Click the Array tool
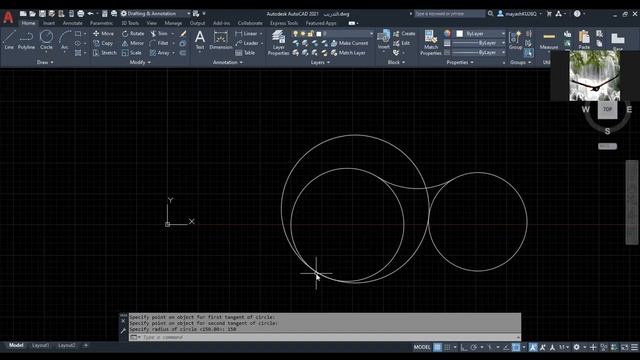Viewport: 640px width, 360px height. [160, 53]
